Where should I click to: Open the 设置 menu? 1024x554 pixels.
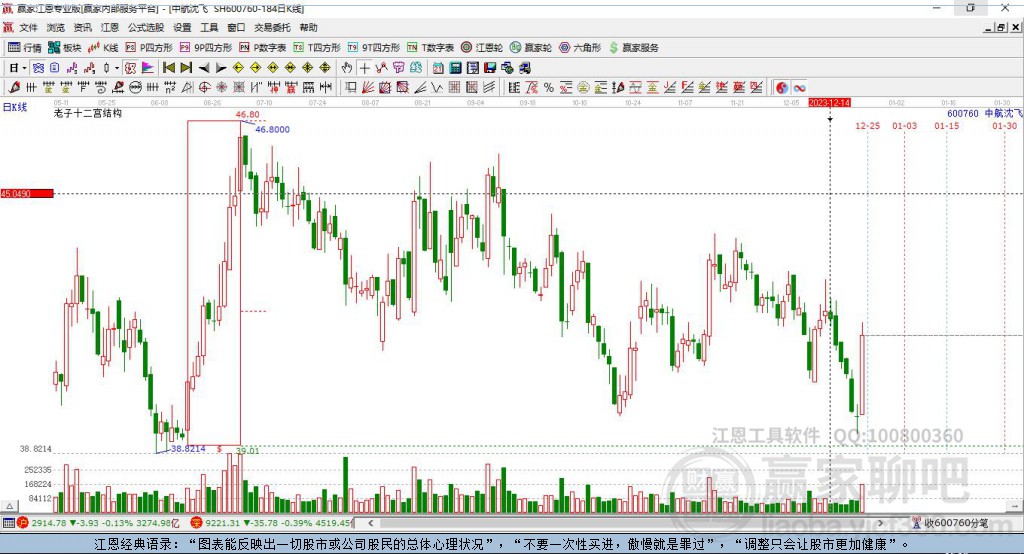tap(182, 27)
